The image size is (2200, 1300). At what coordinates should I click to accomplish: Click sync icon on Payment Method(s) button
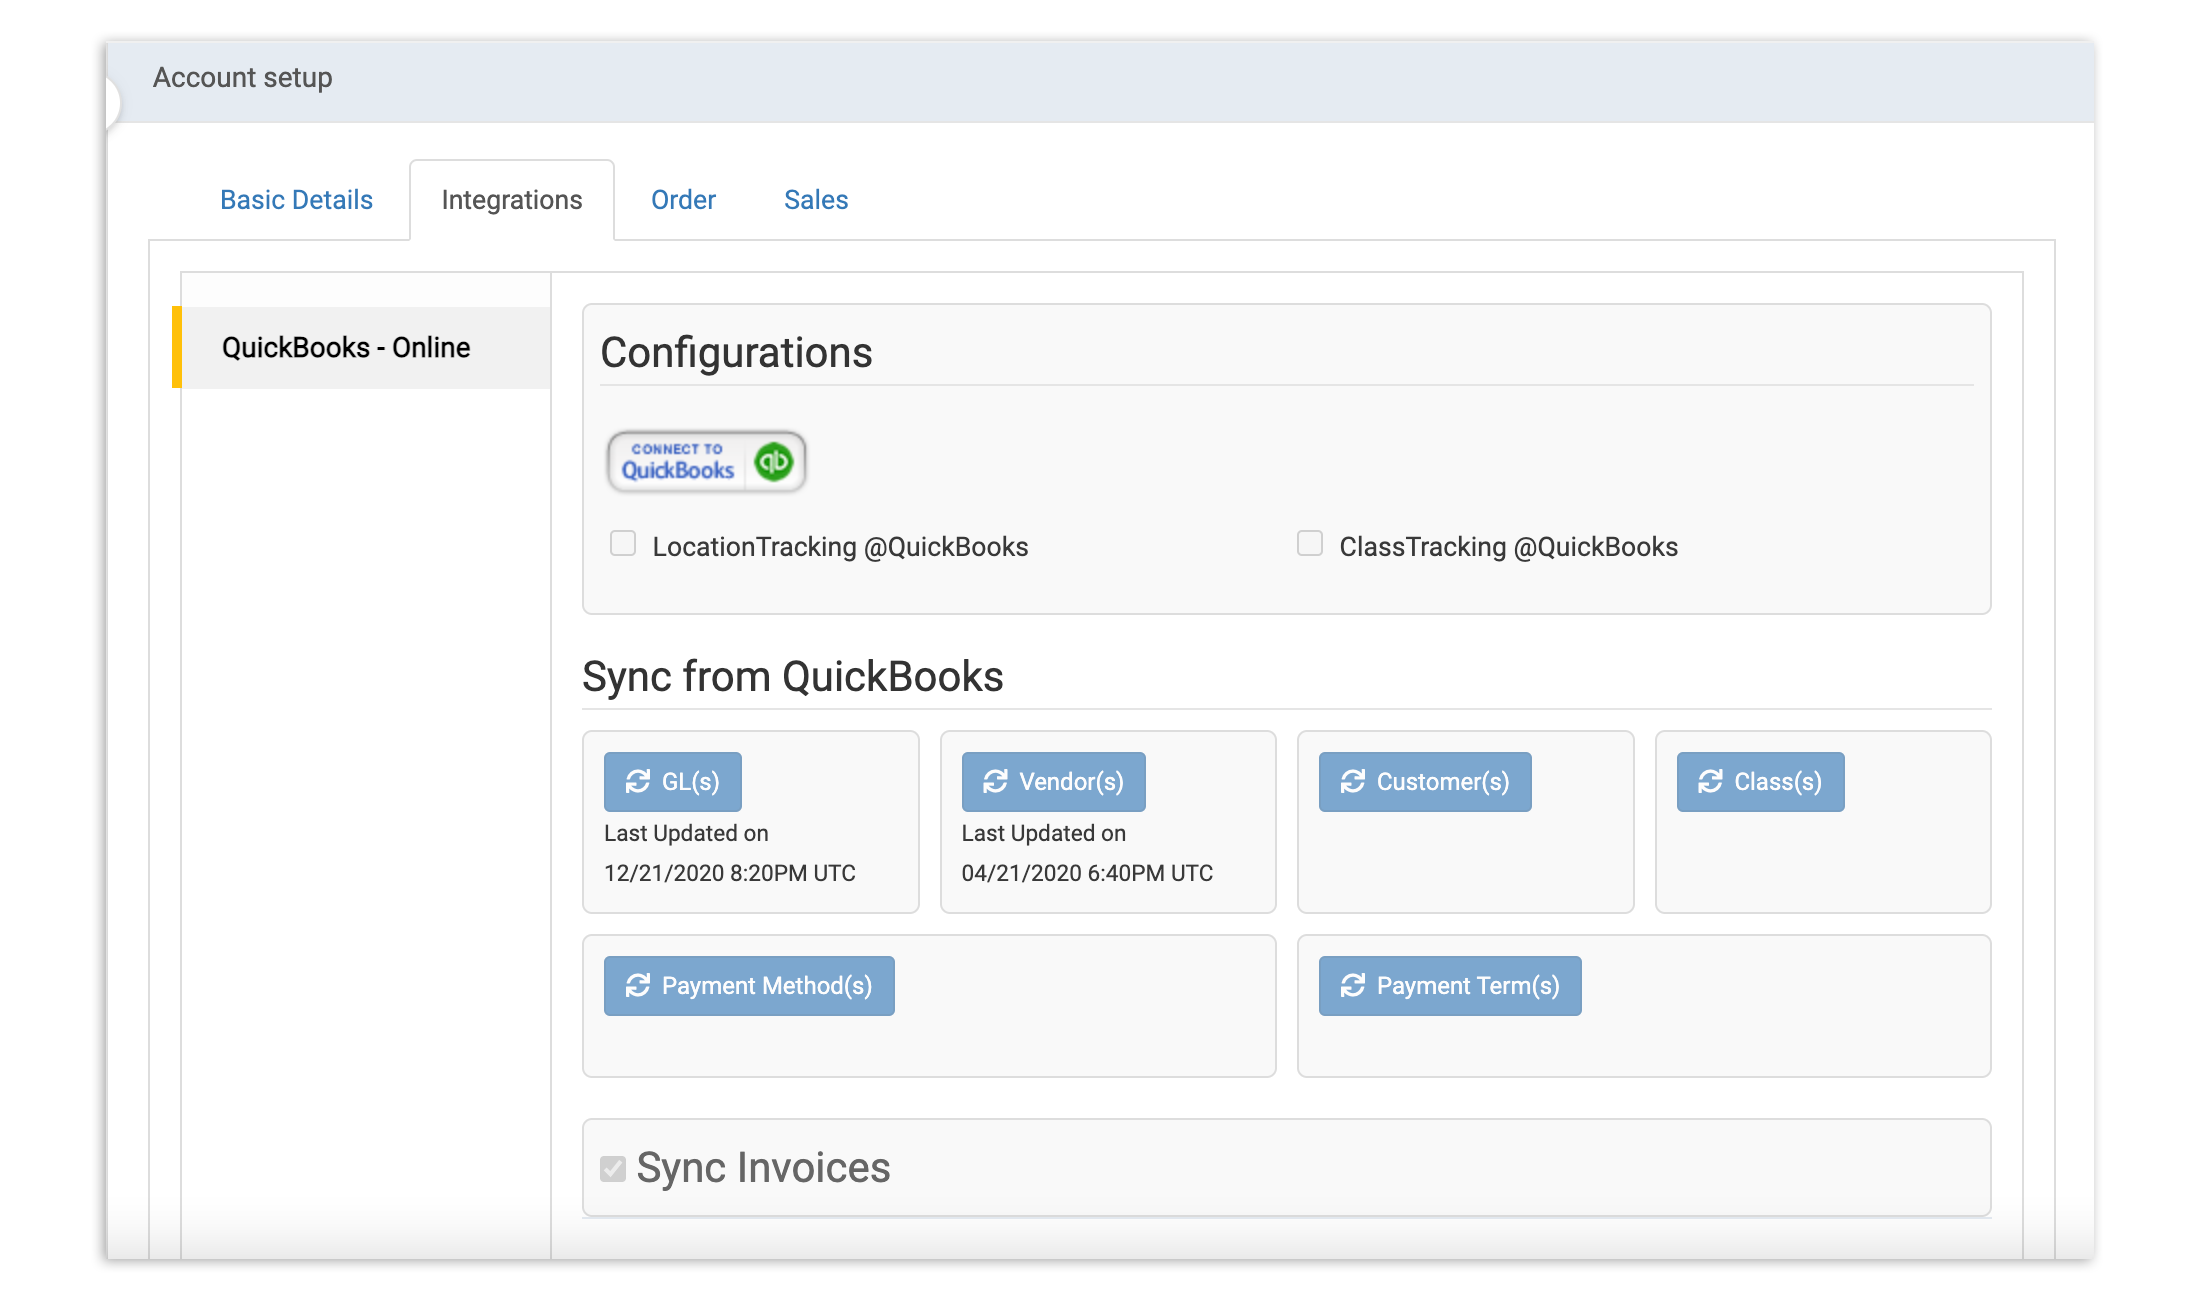638,986
